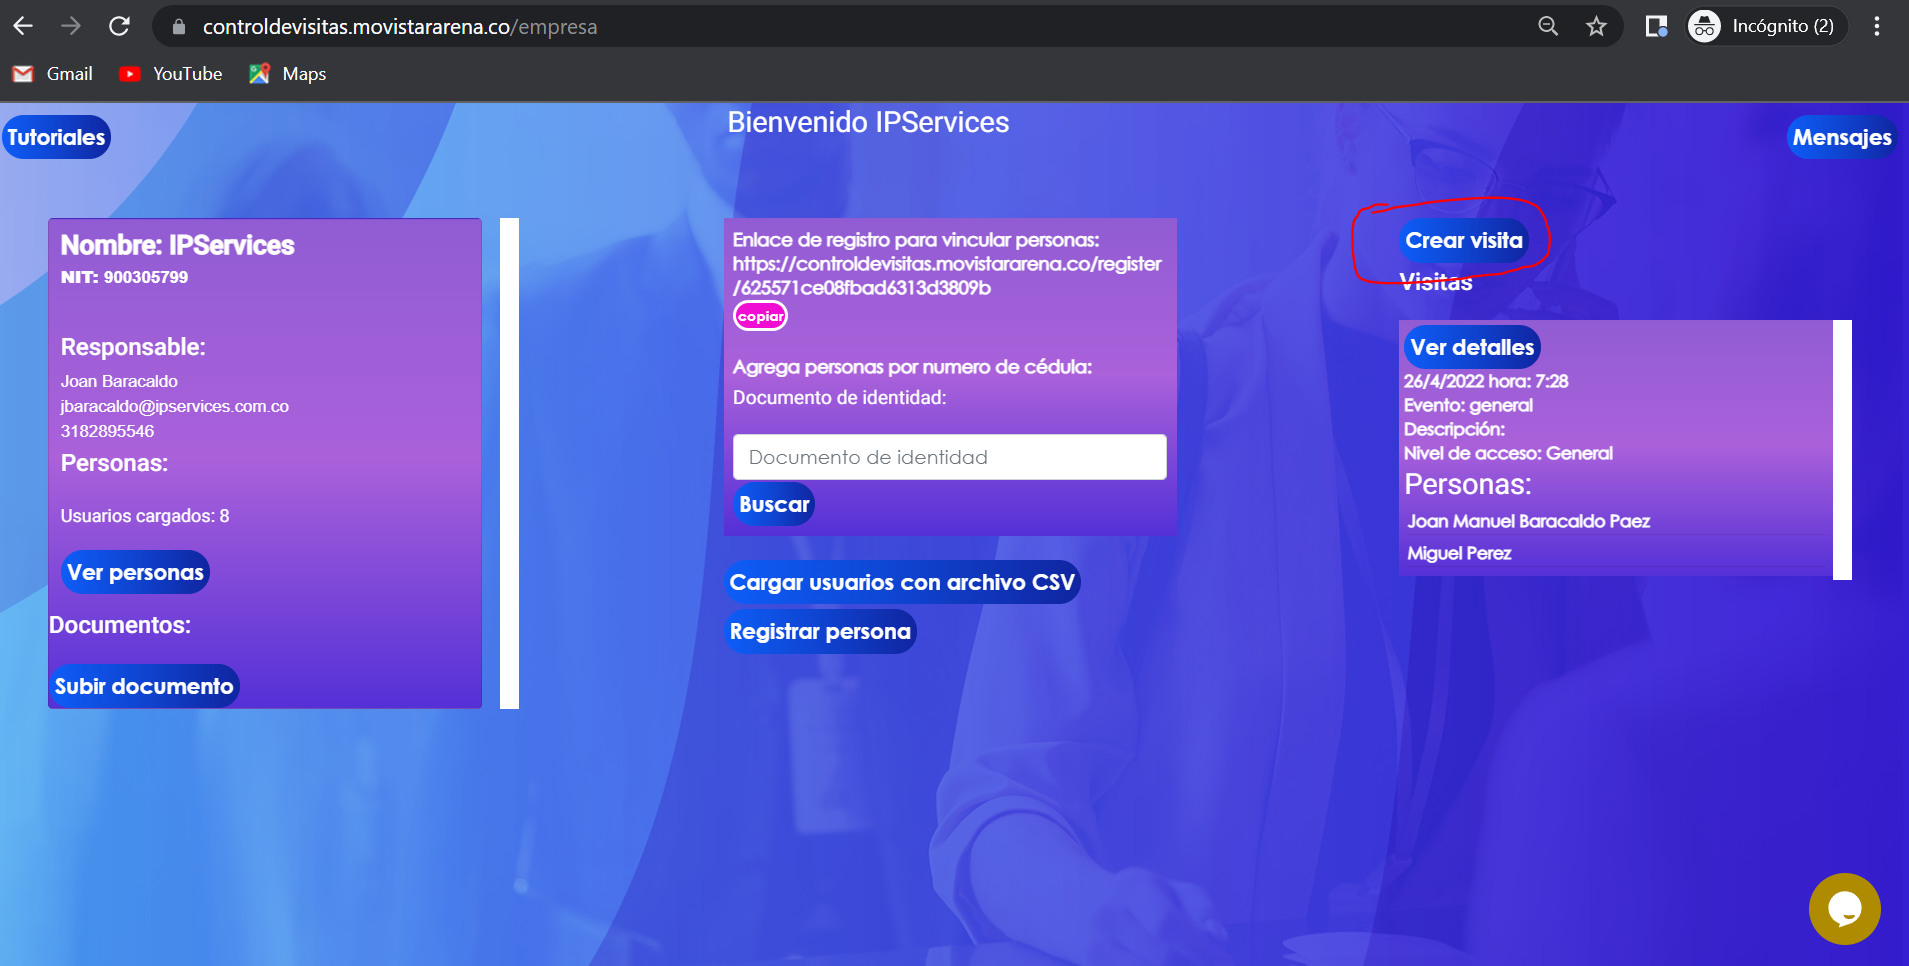Viewport: 1909px width, 966px height.
Task: Open the Chrome three-dot menu
Action: [1877, 26]
